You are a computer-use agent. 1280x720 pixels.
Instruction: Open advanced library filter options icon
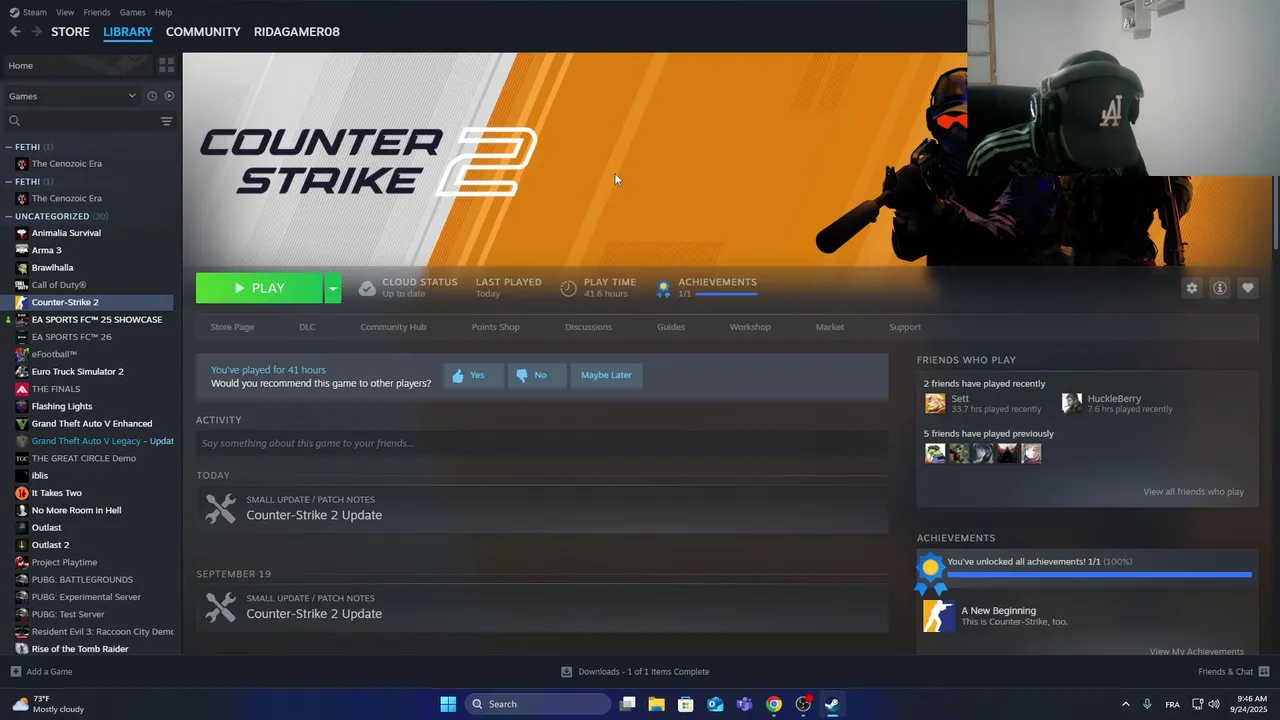click(166, 121)
